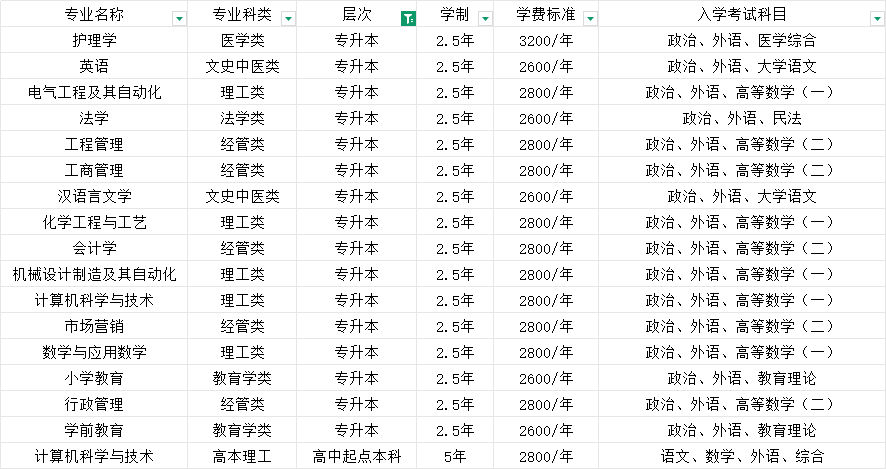Select the 英语 major cell

click(94, 66)
